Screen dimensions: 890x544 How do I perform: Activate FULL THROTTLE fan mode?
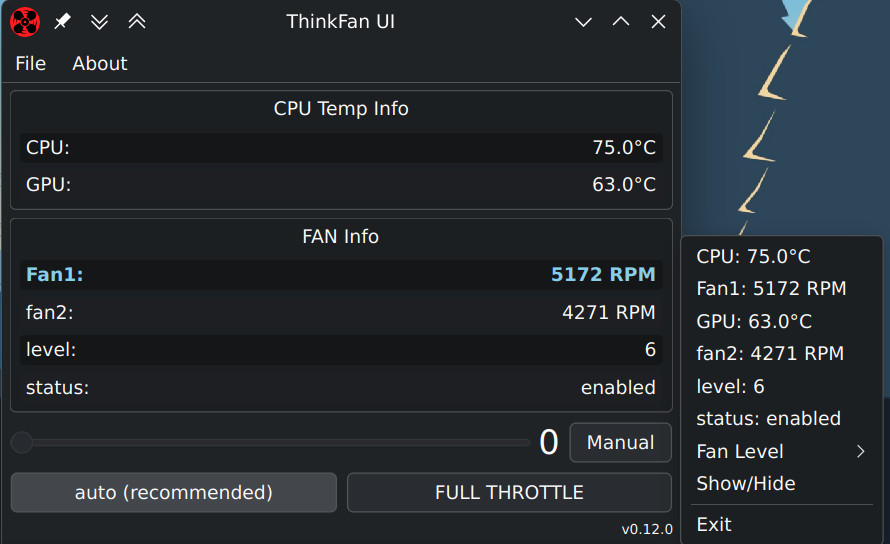coord(509,492)
